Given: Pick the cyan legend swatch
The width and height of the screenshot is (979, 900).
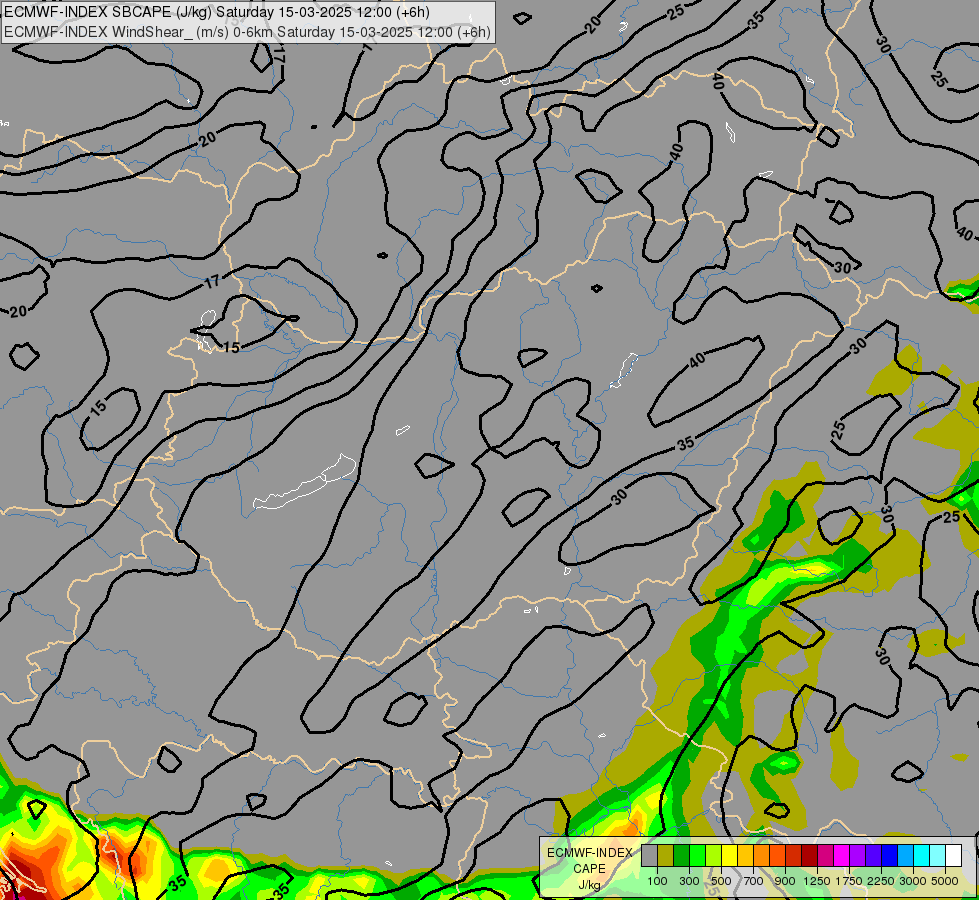Looking at the screenshot, I should (922, 856).
